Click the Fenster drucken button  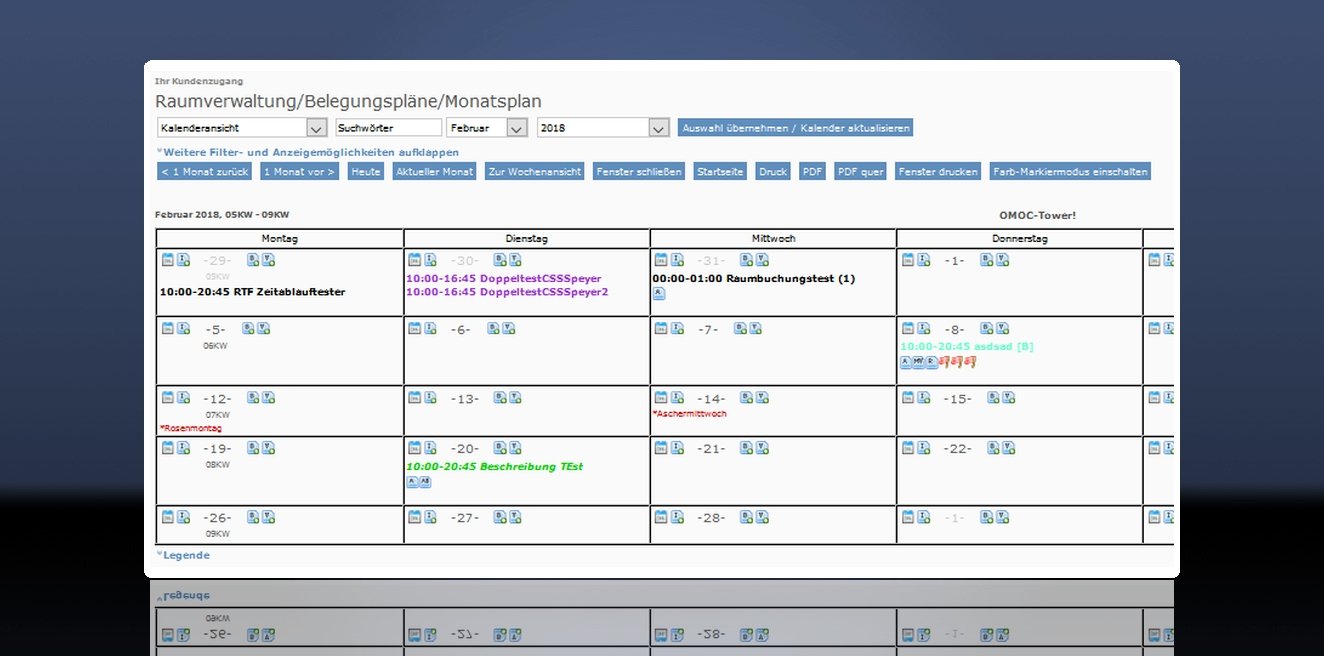938,172
